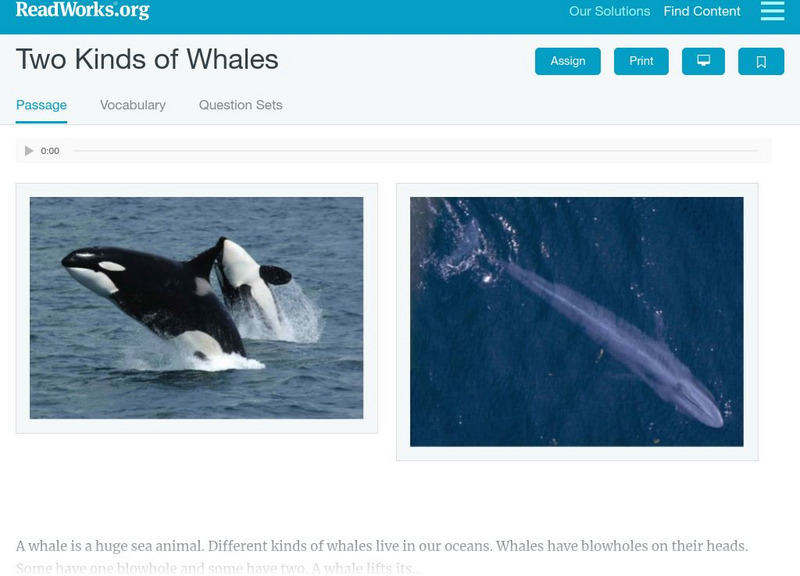Select the Passage tab
The width and height of the screenshot is (800, 576).
[41, 105]
